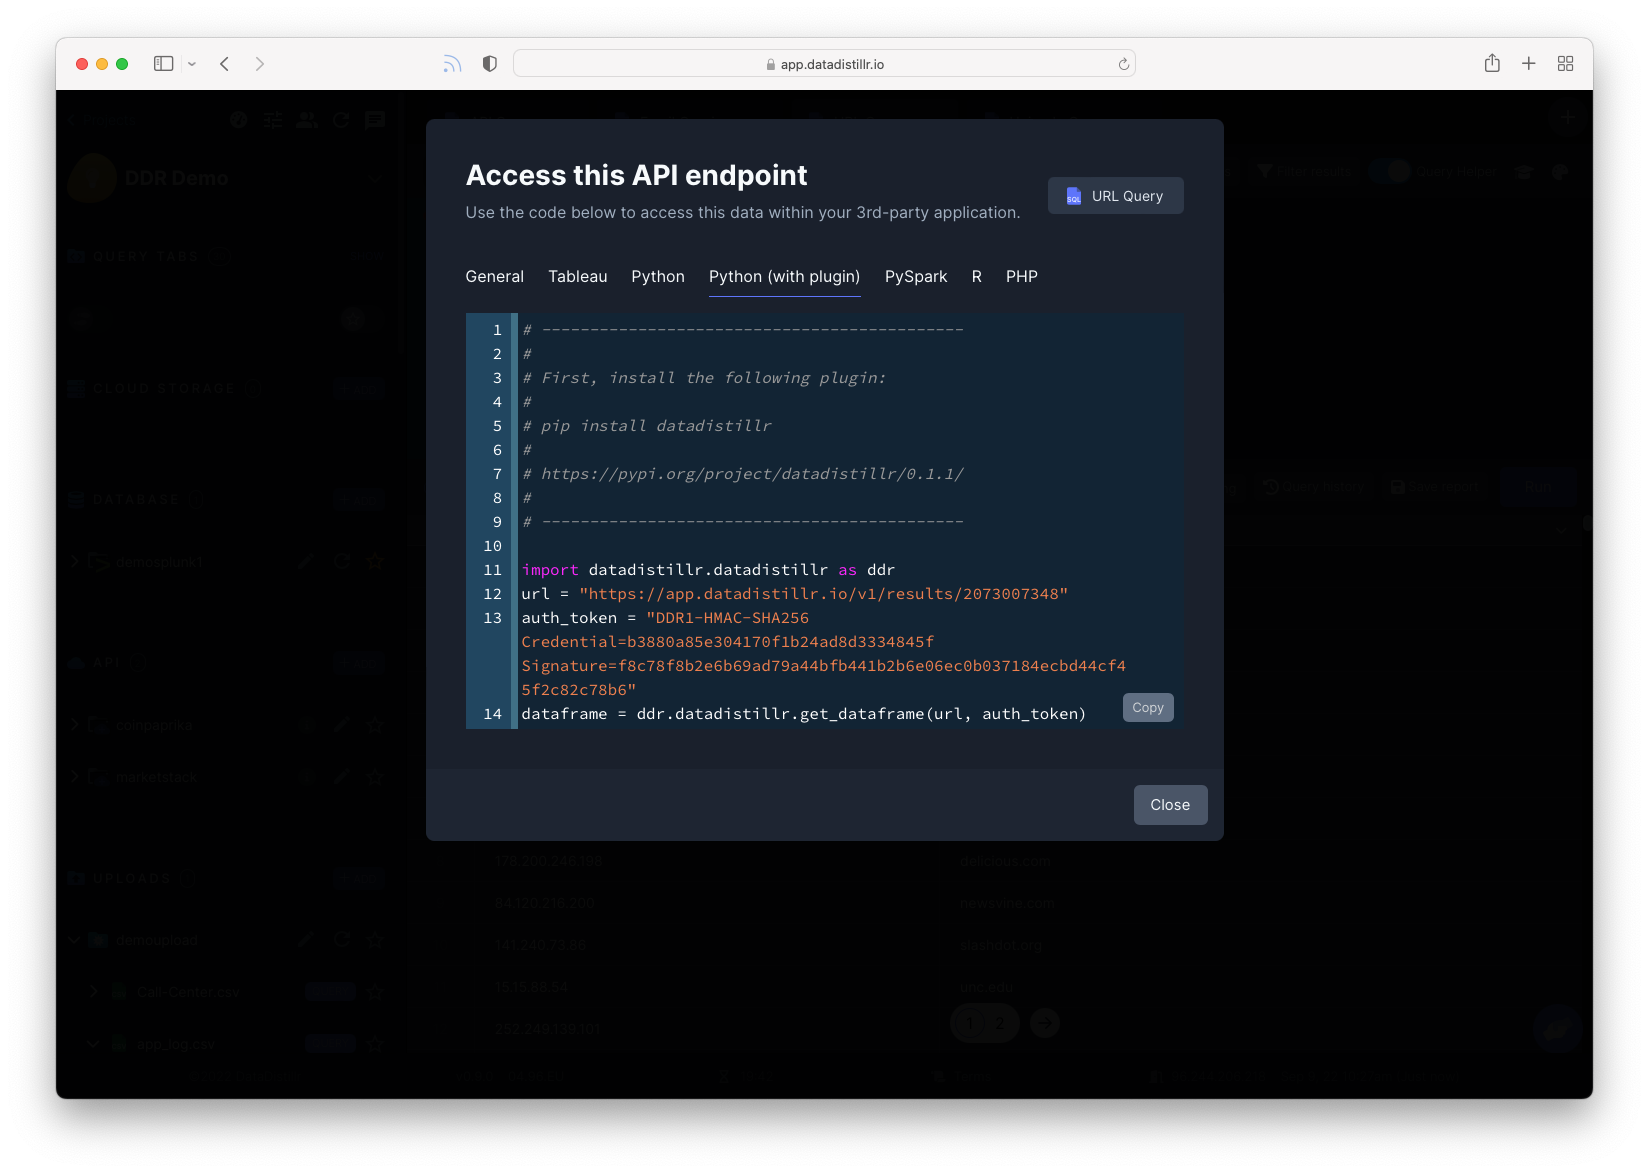Click the 'import datadistillr.datadistillr as ddr' line
The image size is (1649, 1173).
[708, 570]
